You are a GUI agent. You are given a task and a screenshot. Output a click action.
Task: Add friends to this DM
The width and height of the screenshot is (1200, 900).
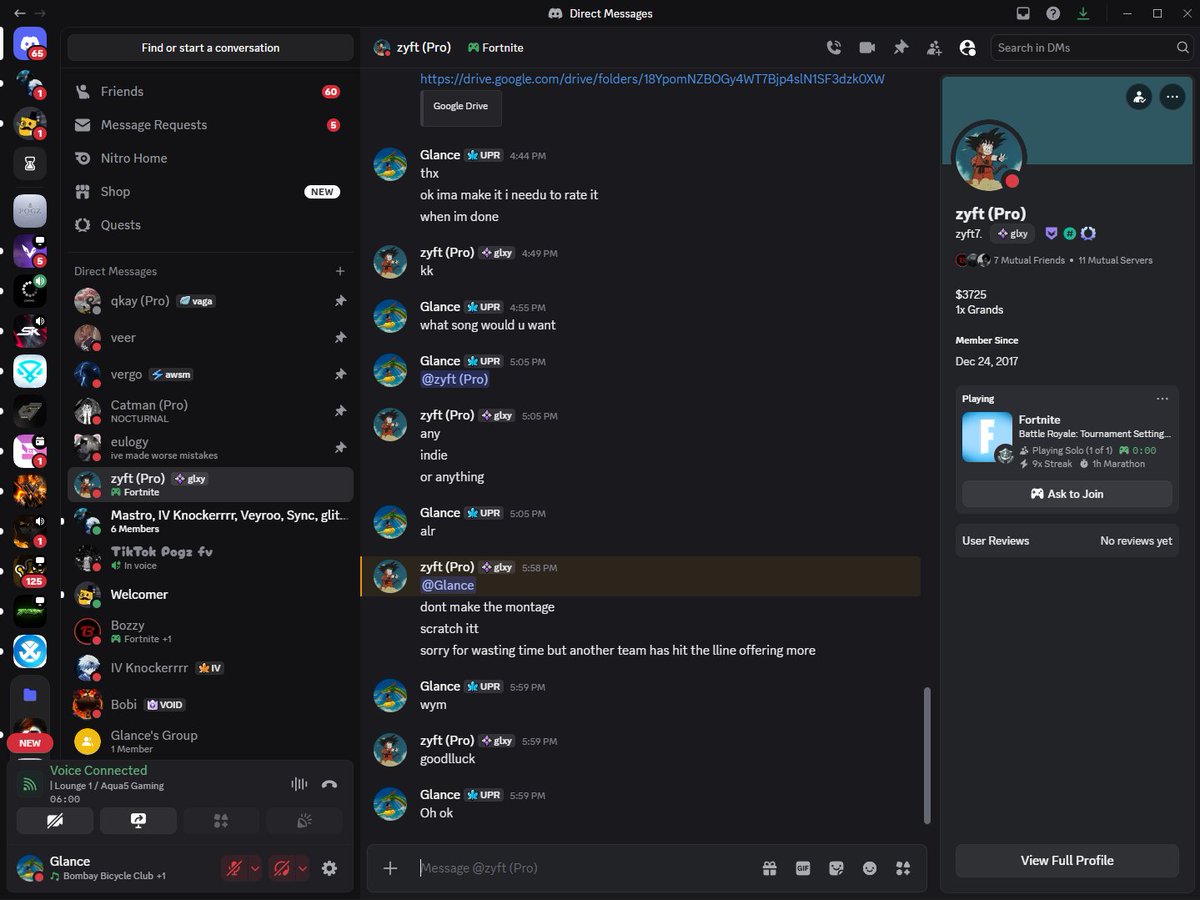click(x=934, y=47)
